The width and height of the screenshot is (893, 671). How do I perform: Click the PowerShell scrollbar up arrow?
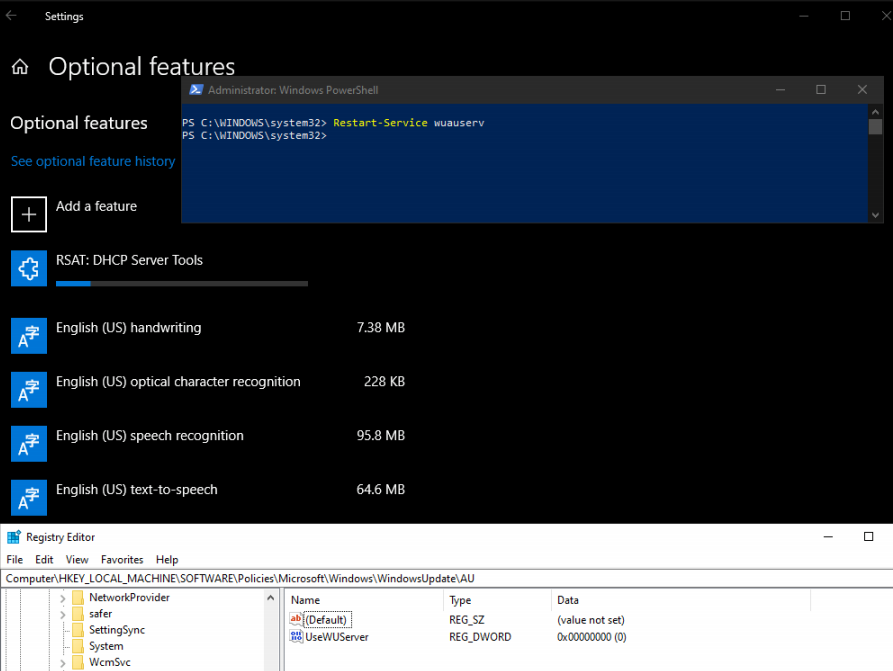click(x=875, y=112)
